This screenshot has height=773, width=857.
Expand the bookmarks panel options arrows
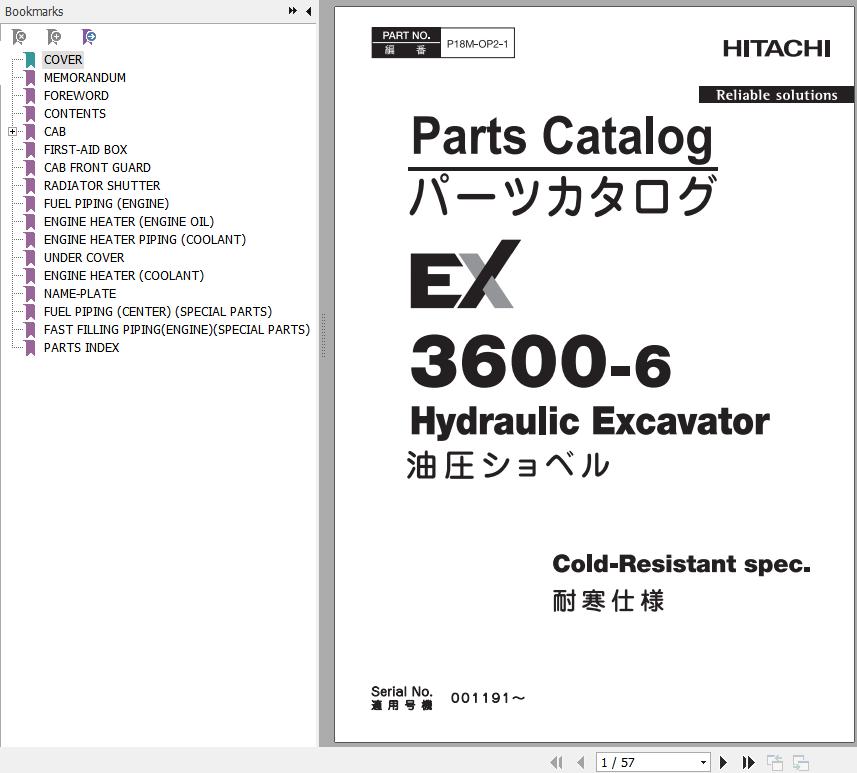tap(293, 11)
